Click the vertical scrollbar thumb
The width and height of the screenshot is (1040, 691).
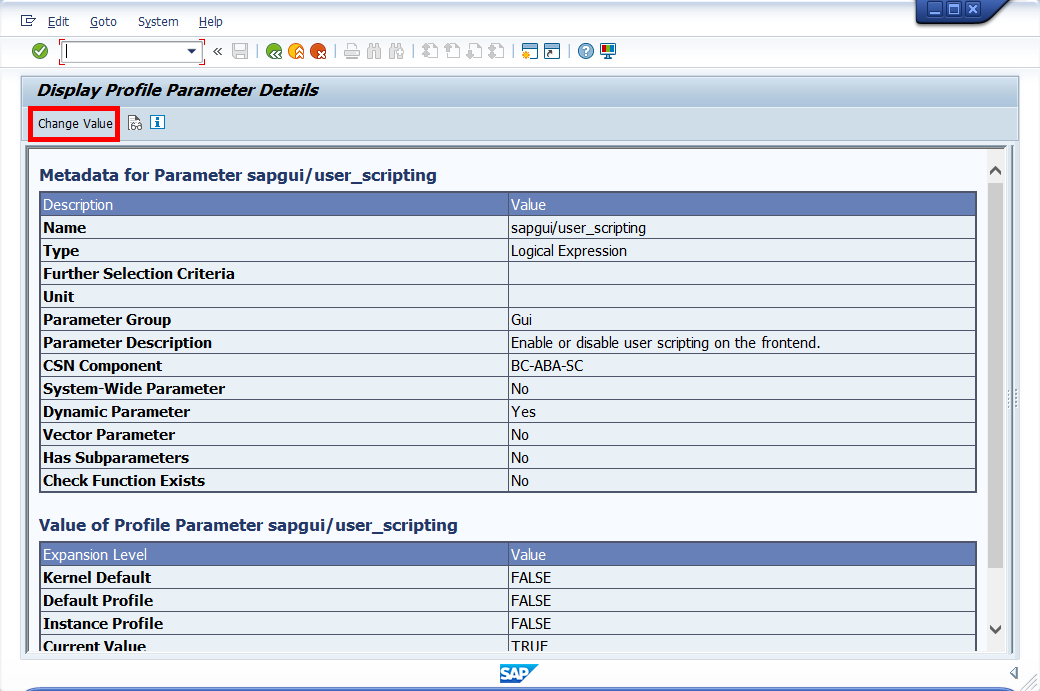pyautogui.click(x=995, y=375)
